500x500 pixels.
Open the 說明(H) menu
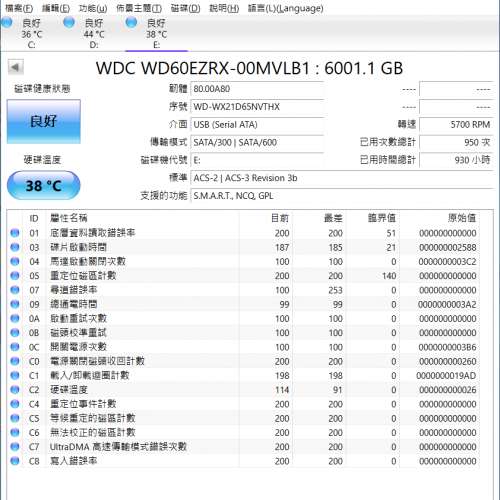point(224,8)
